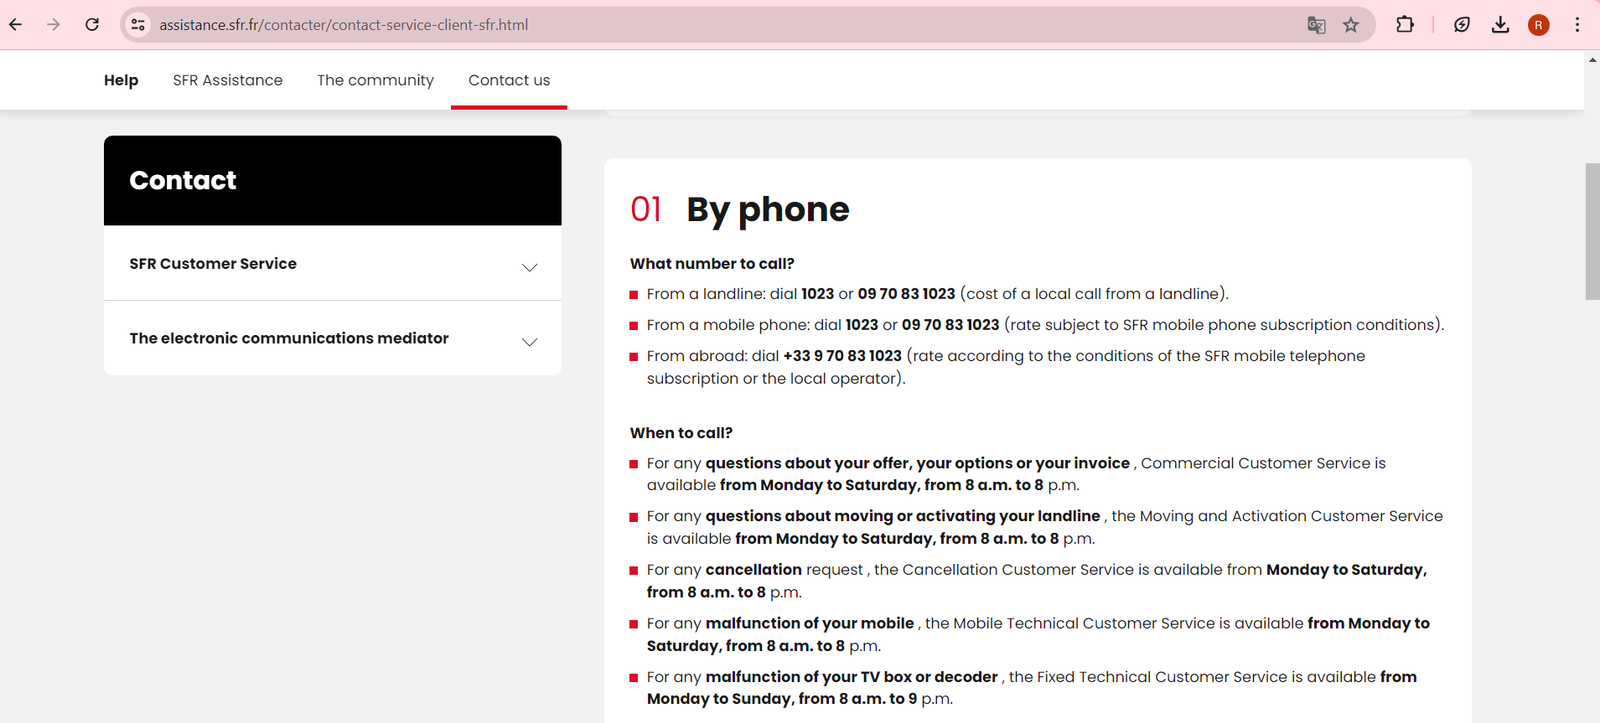
Task: Click the malfunction of your mobile text
Action: [x=810, y=623]
